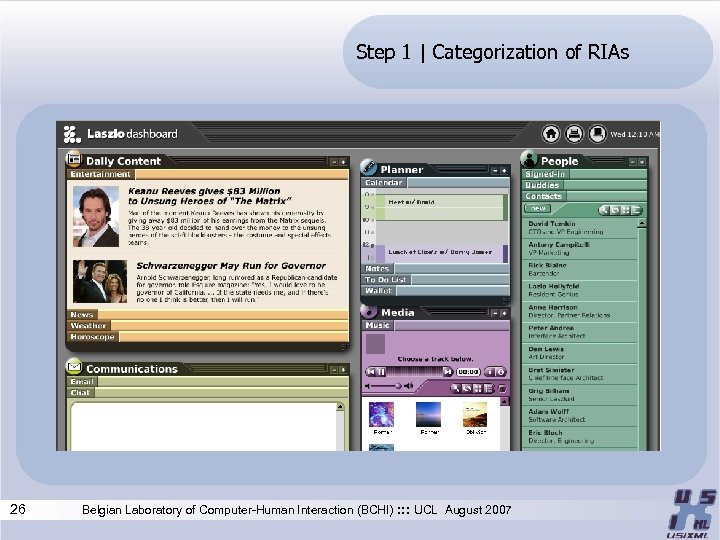The height and width of the screenshot is (540, 720).
Task: Switch Media library to grid view
Action: (478, 388)
